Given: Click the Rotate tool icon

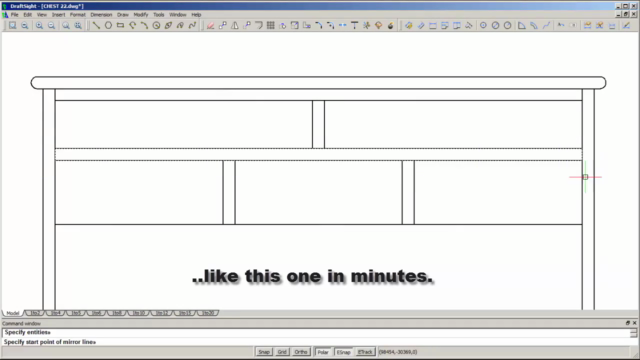Looking at the screenshot, I should (282, 25).
